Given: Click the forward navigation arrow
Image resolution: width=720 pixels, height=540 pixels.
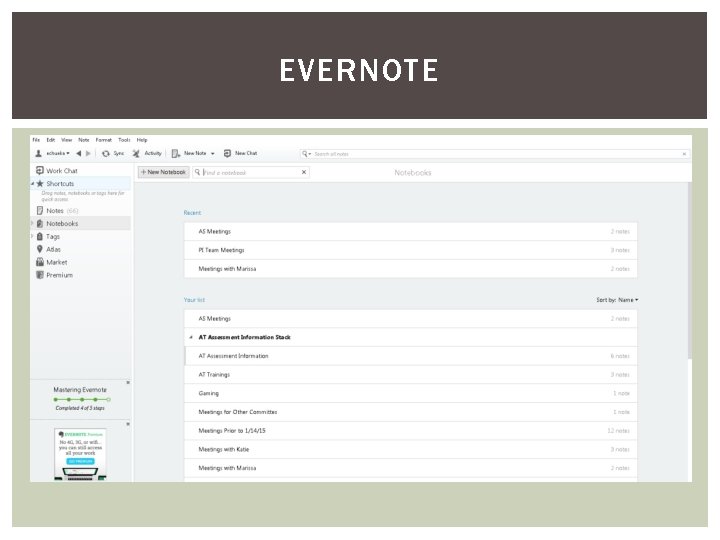Looking at the screenshot, I should [88, 153].
